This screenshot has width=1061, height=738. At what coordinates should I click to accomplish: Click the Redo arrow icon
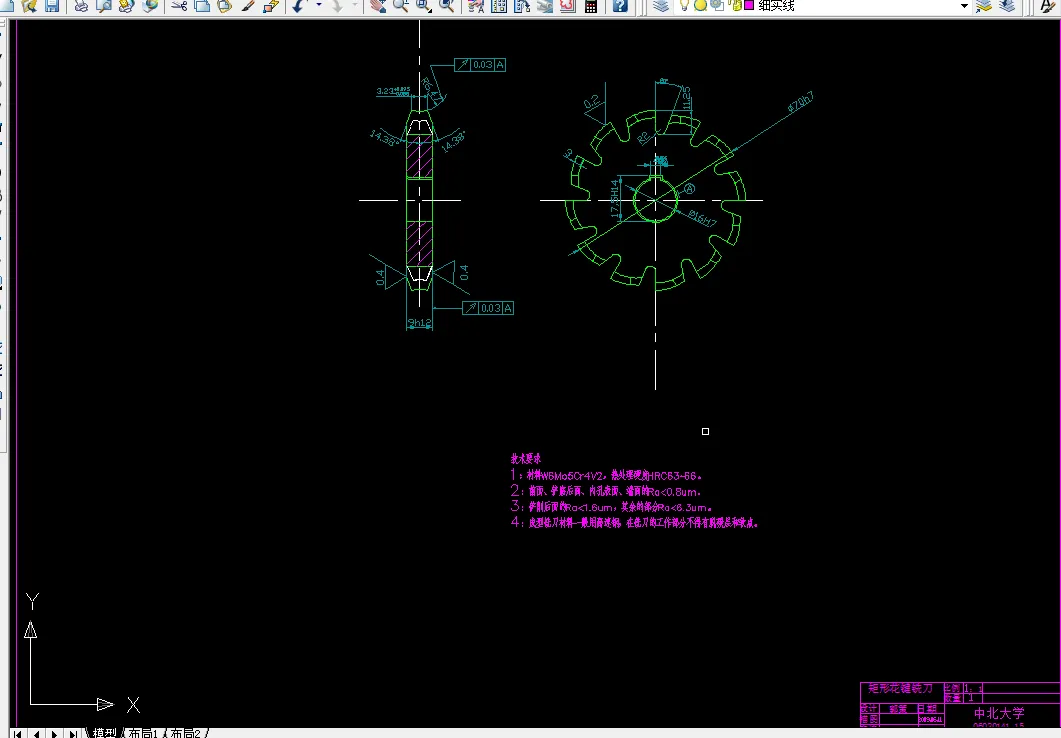(336, 6)
